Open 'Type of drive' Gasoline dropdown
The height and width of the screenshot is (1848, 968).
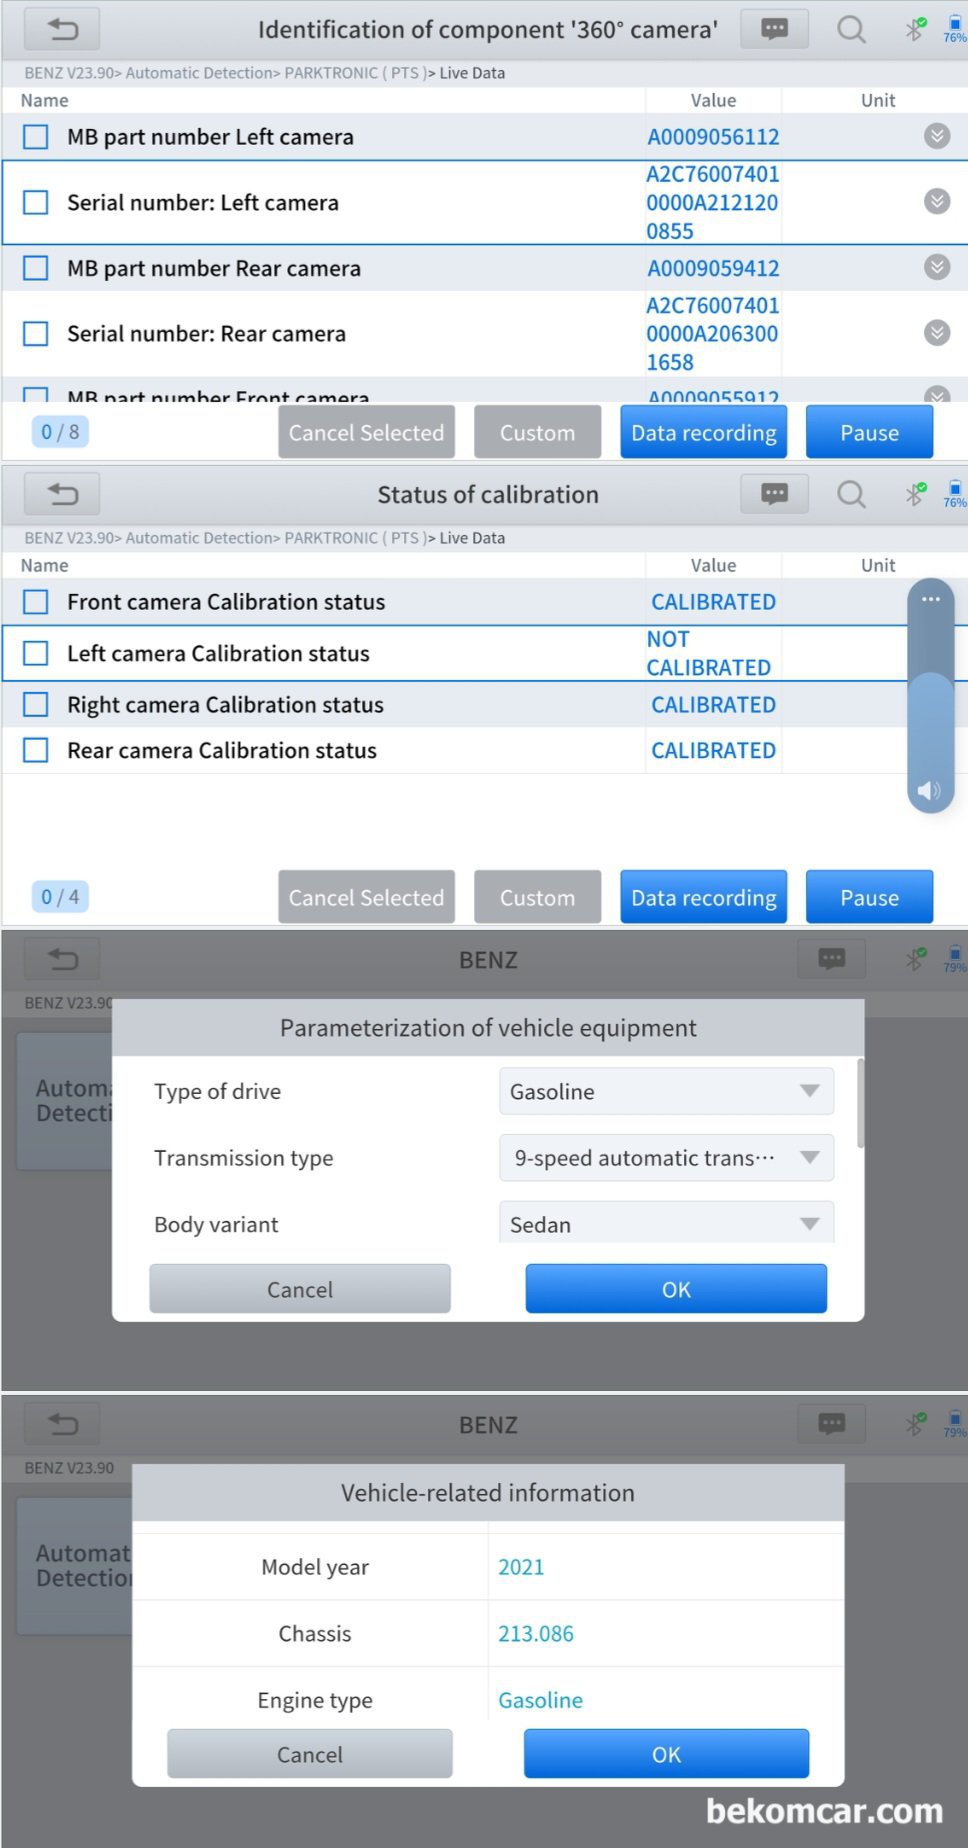click(666, 1091)
